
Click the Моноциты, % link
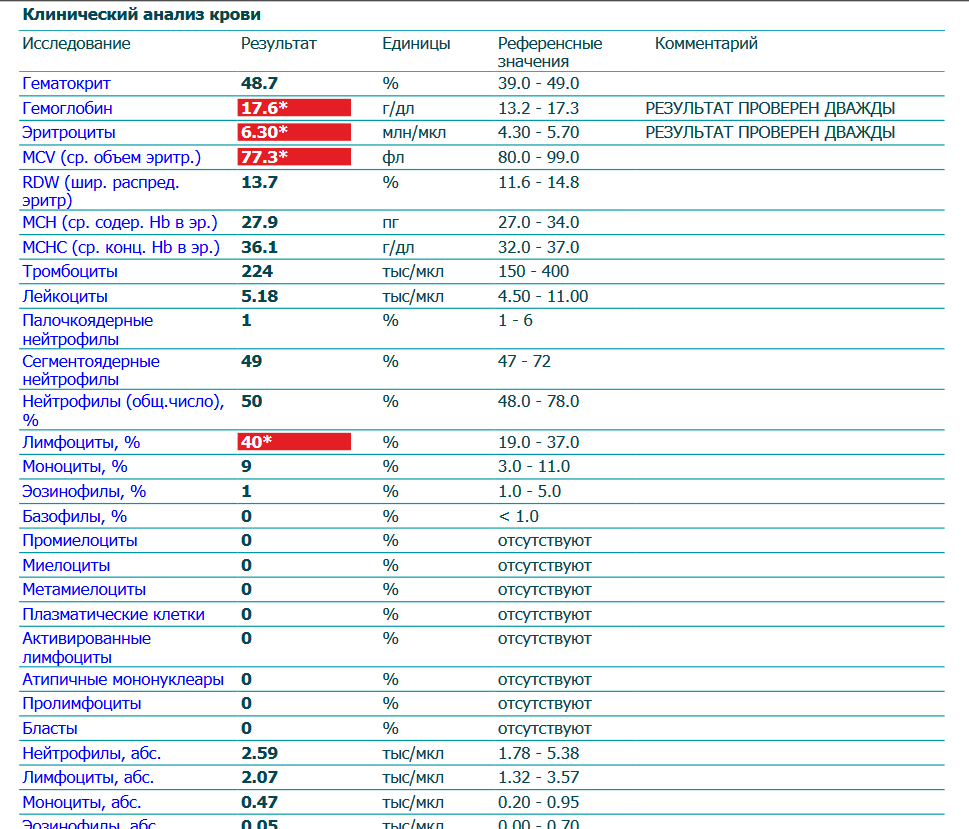pos(75,467)
